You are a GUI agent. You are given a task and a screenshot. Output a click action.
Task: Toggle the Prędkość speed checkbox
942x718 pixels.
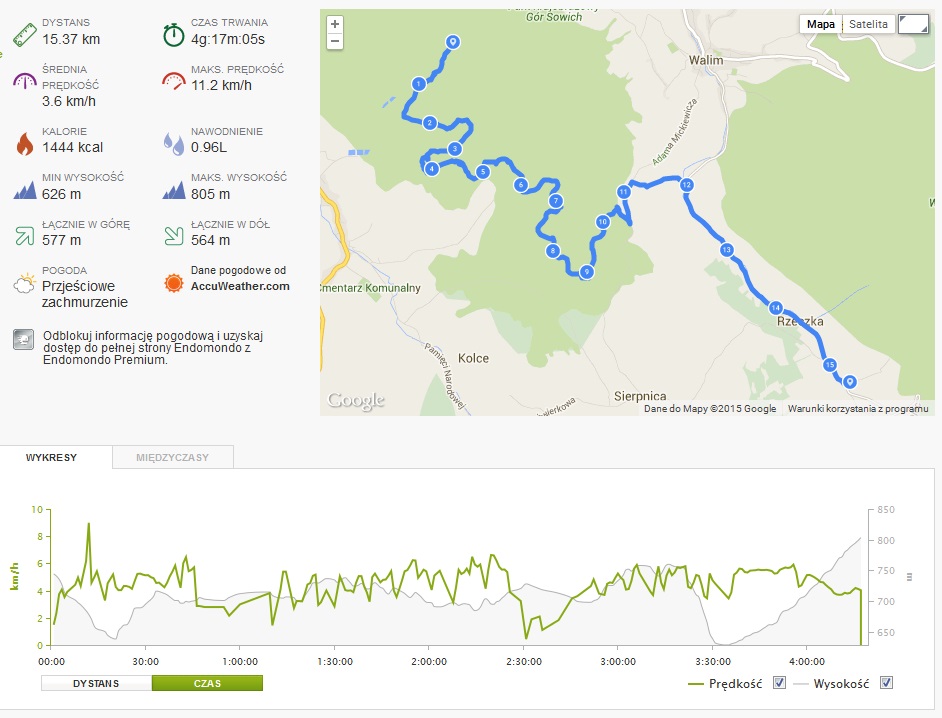[780, 683]
